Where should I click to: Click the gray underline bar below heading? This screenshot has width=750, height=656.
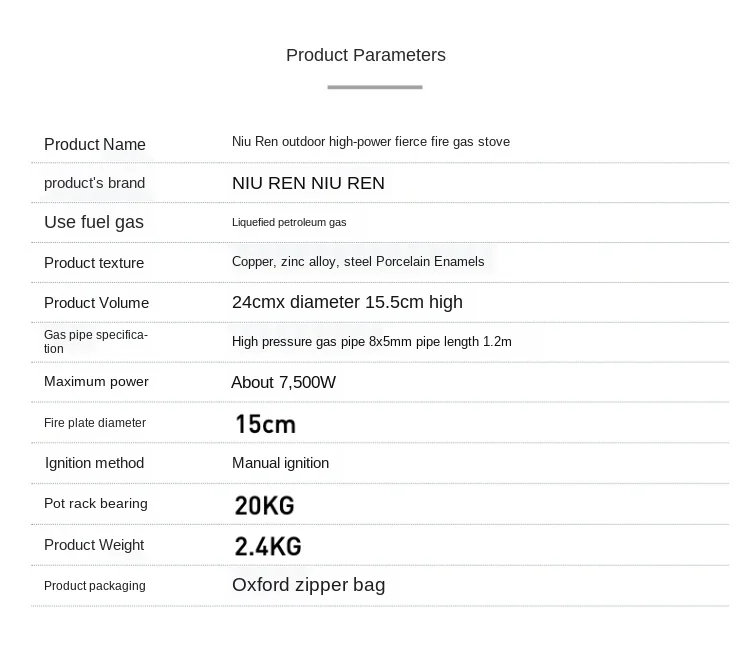pos(375,87)
